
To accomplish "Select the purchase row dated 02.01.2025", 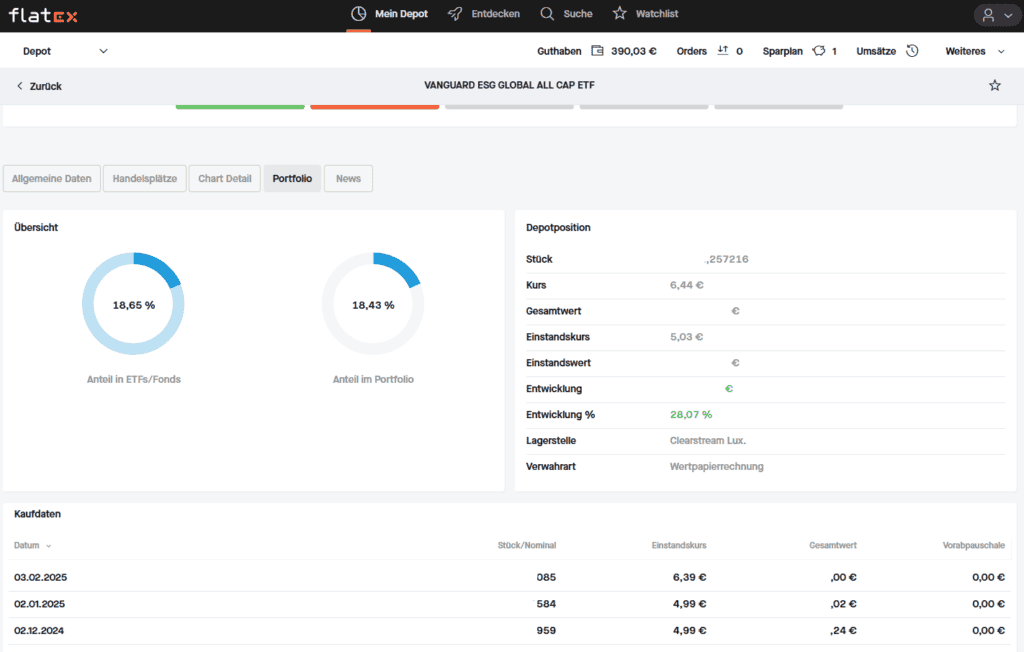I will coord(509,604).
